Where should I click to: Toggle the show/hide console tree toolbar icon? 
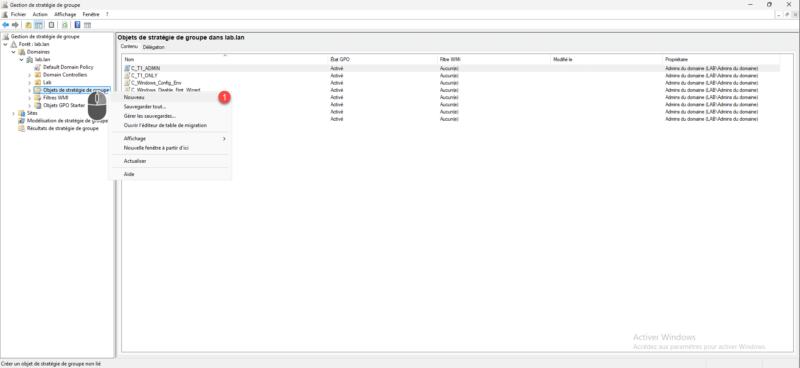38,24
